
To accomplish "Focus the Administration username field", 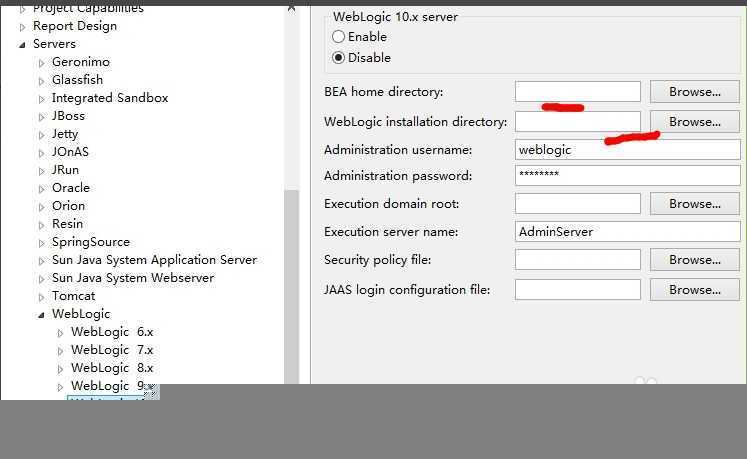I will 627,150.
